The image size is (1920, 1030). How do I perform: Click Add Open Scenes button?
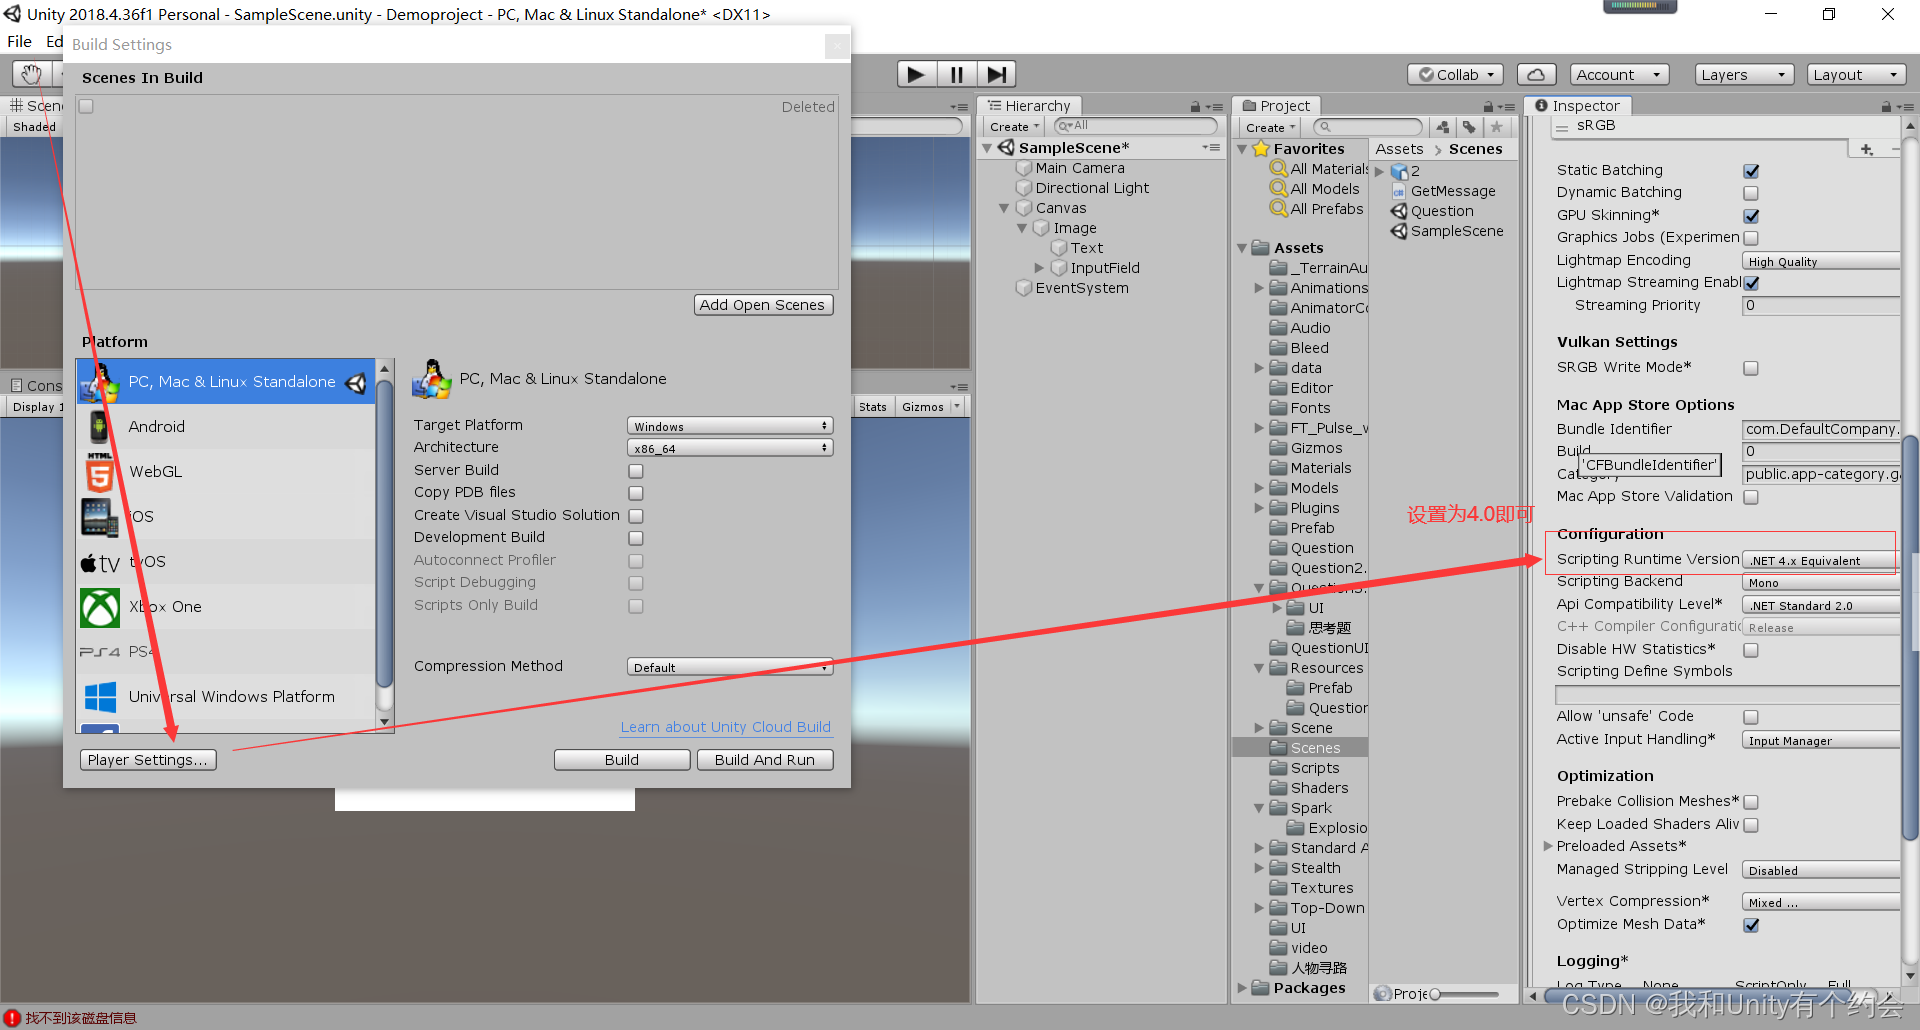point(763,305)
